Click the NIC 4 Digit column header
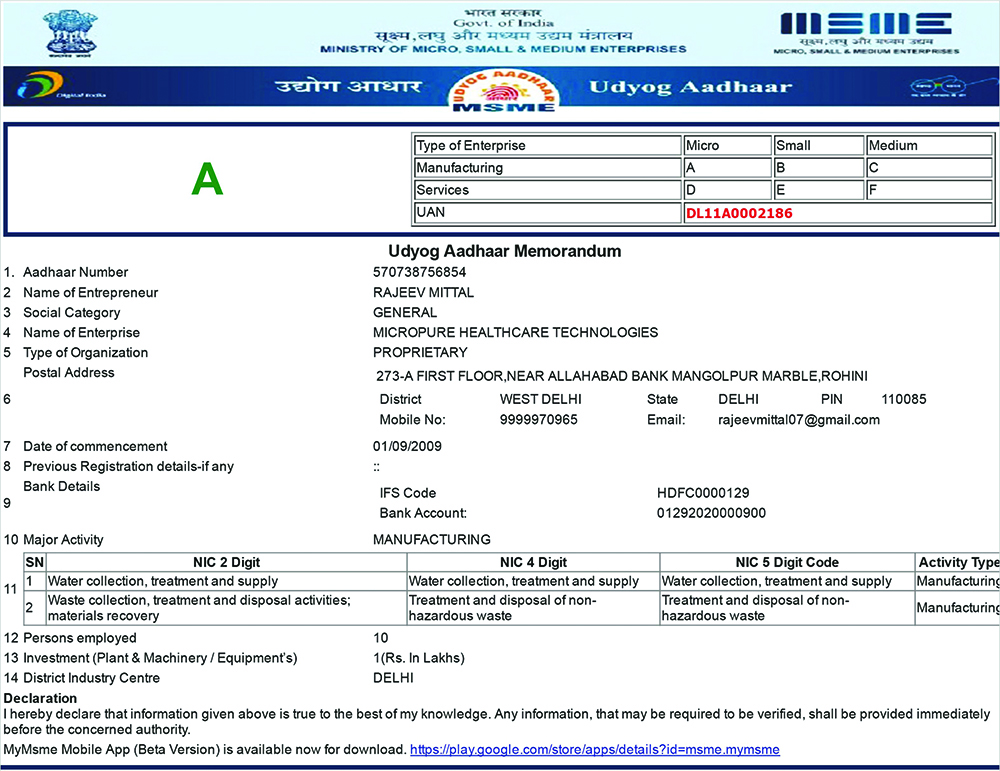The height and width of the screenshot is (771, 1000). coord(533,562)
